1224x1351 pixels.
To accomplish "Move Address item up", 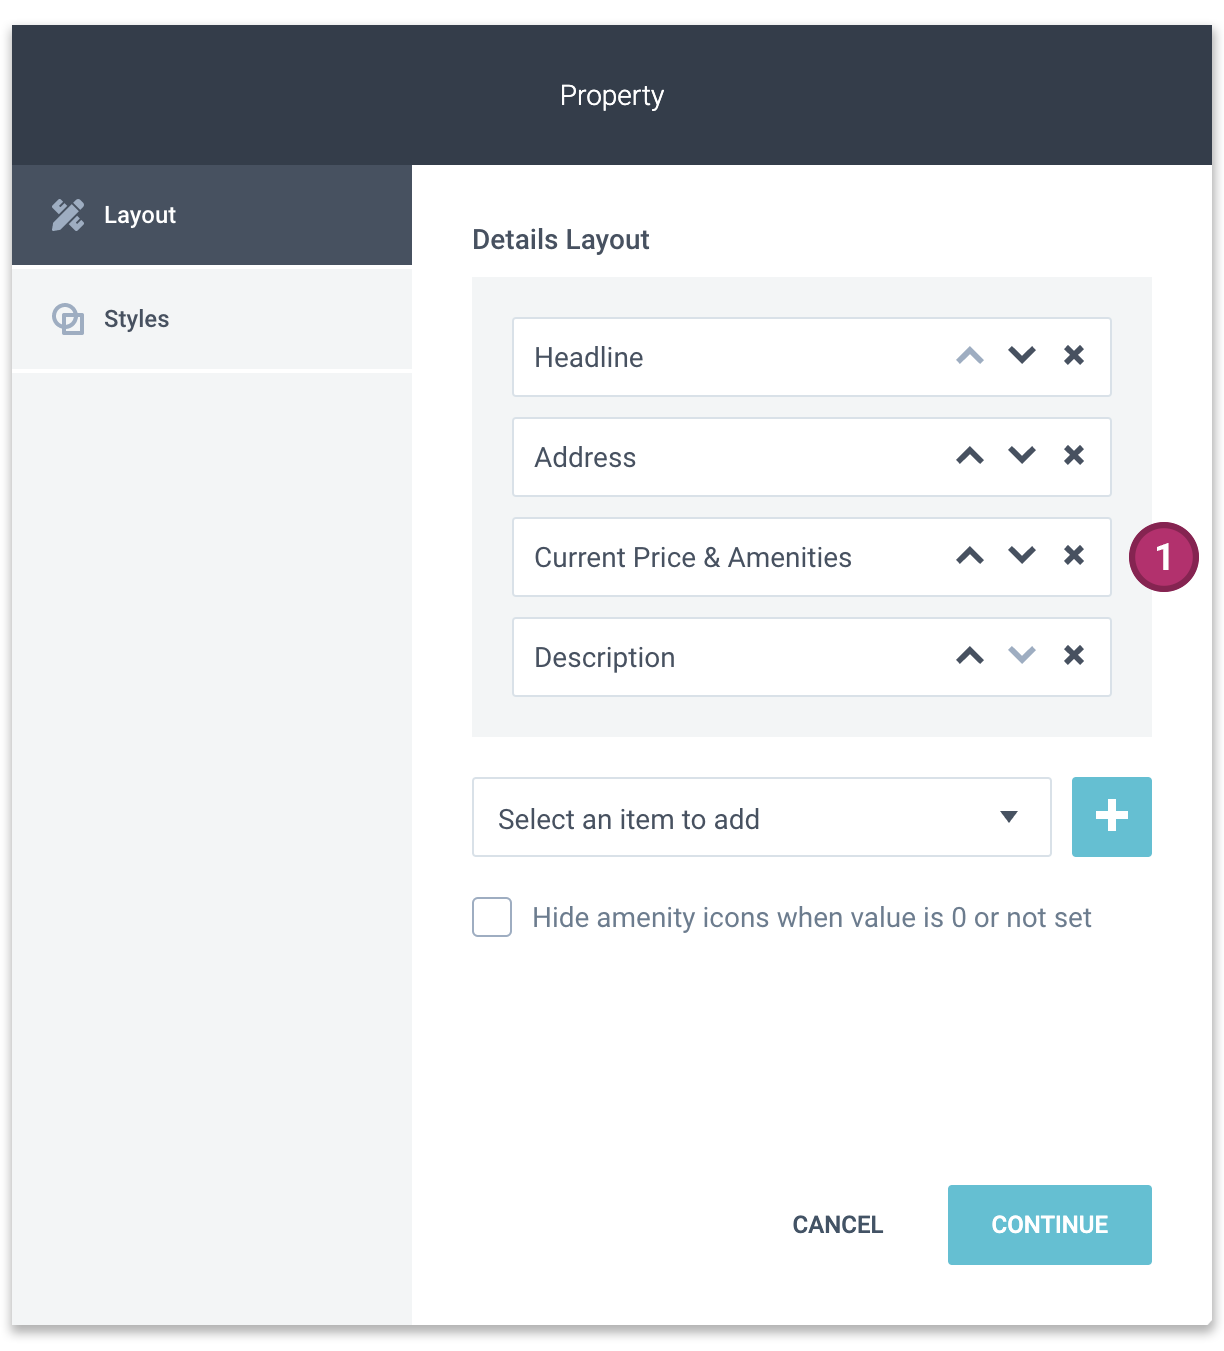I will pos(970,456).
